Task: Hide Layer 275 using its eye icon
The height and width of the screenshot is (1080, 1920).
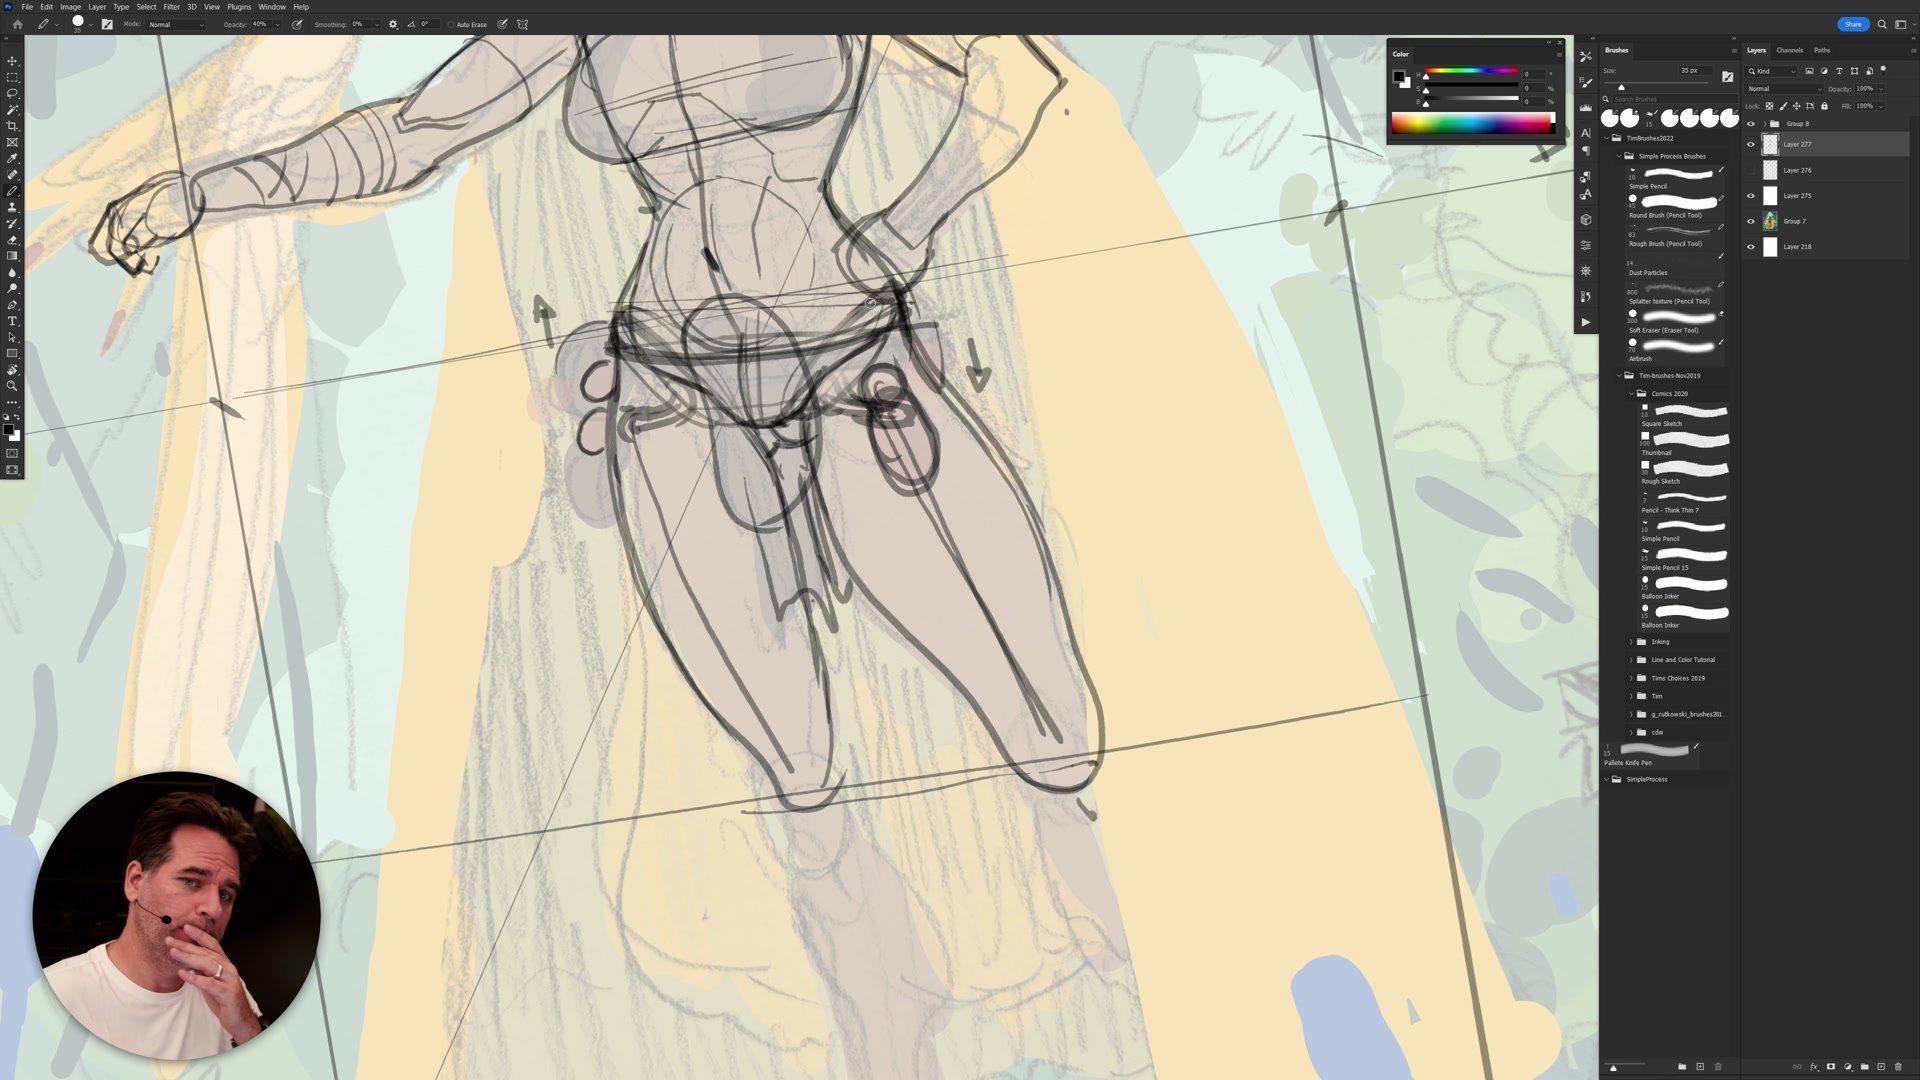Action: (x=1750, y=195)
